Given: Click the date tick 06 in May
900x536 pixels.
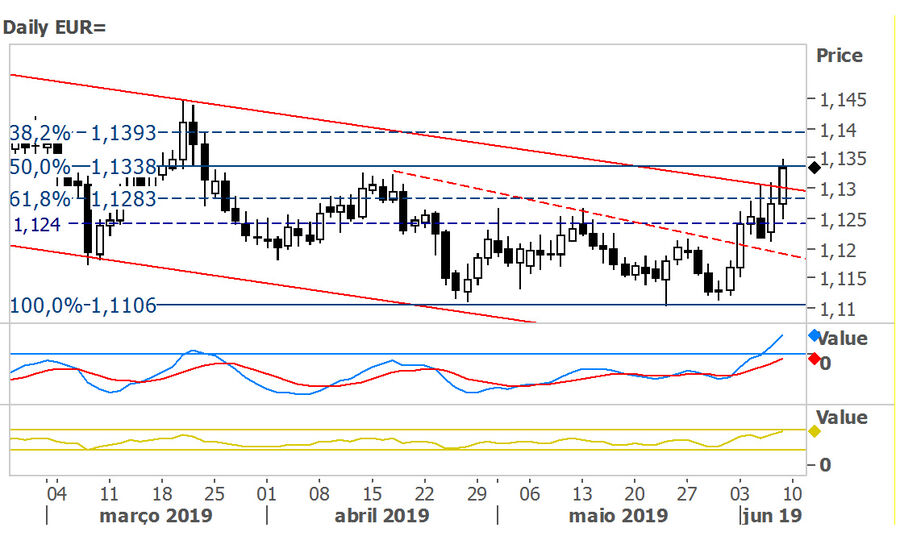Looking at the screenshot, I should coord(529,494).
